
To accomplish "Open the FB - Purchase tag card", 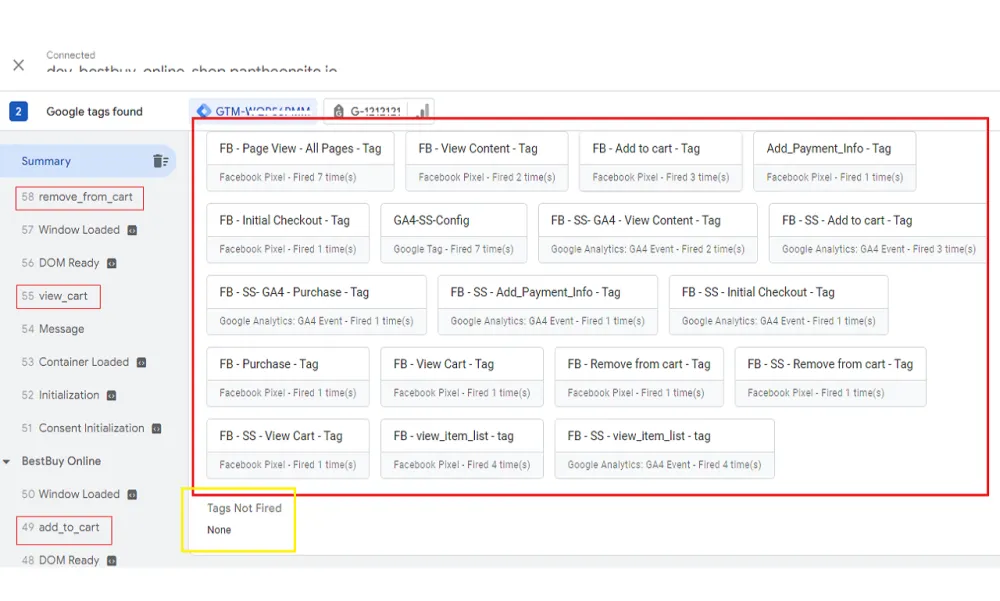I will point(288,377).
